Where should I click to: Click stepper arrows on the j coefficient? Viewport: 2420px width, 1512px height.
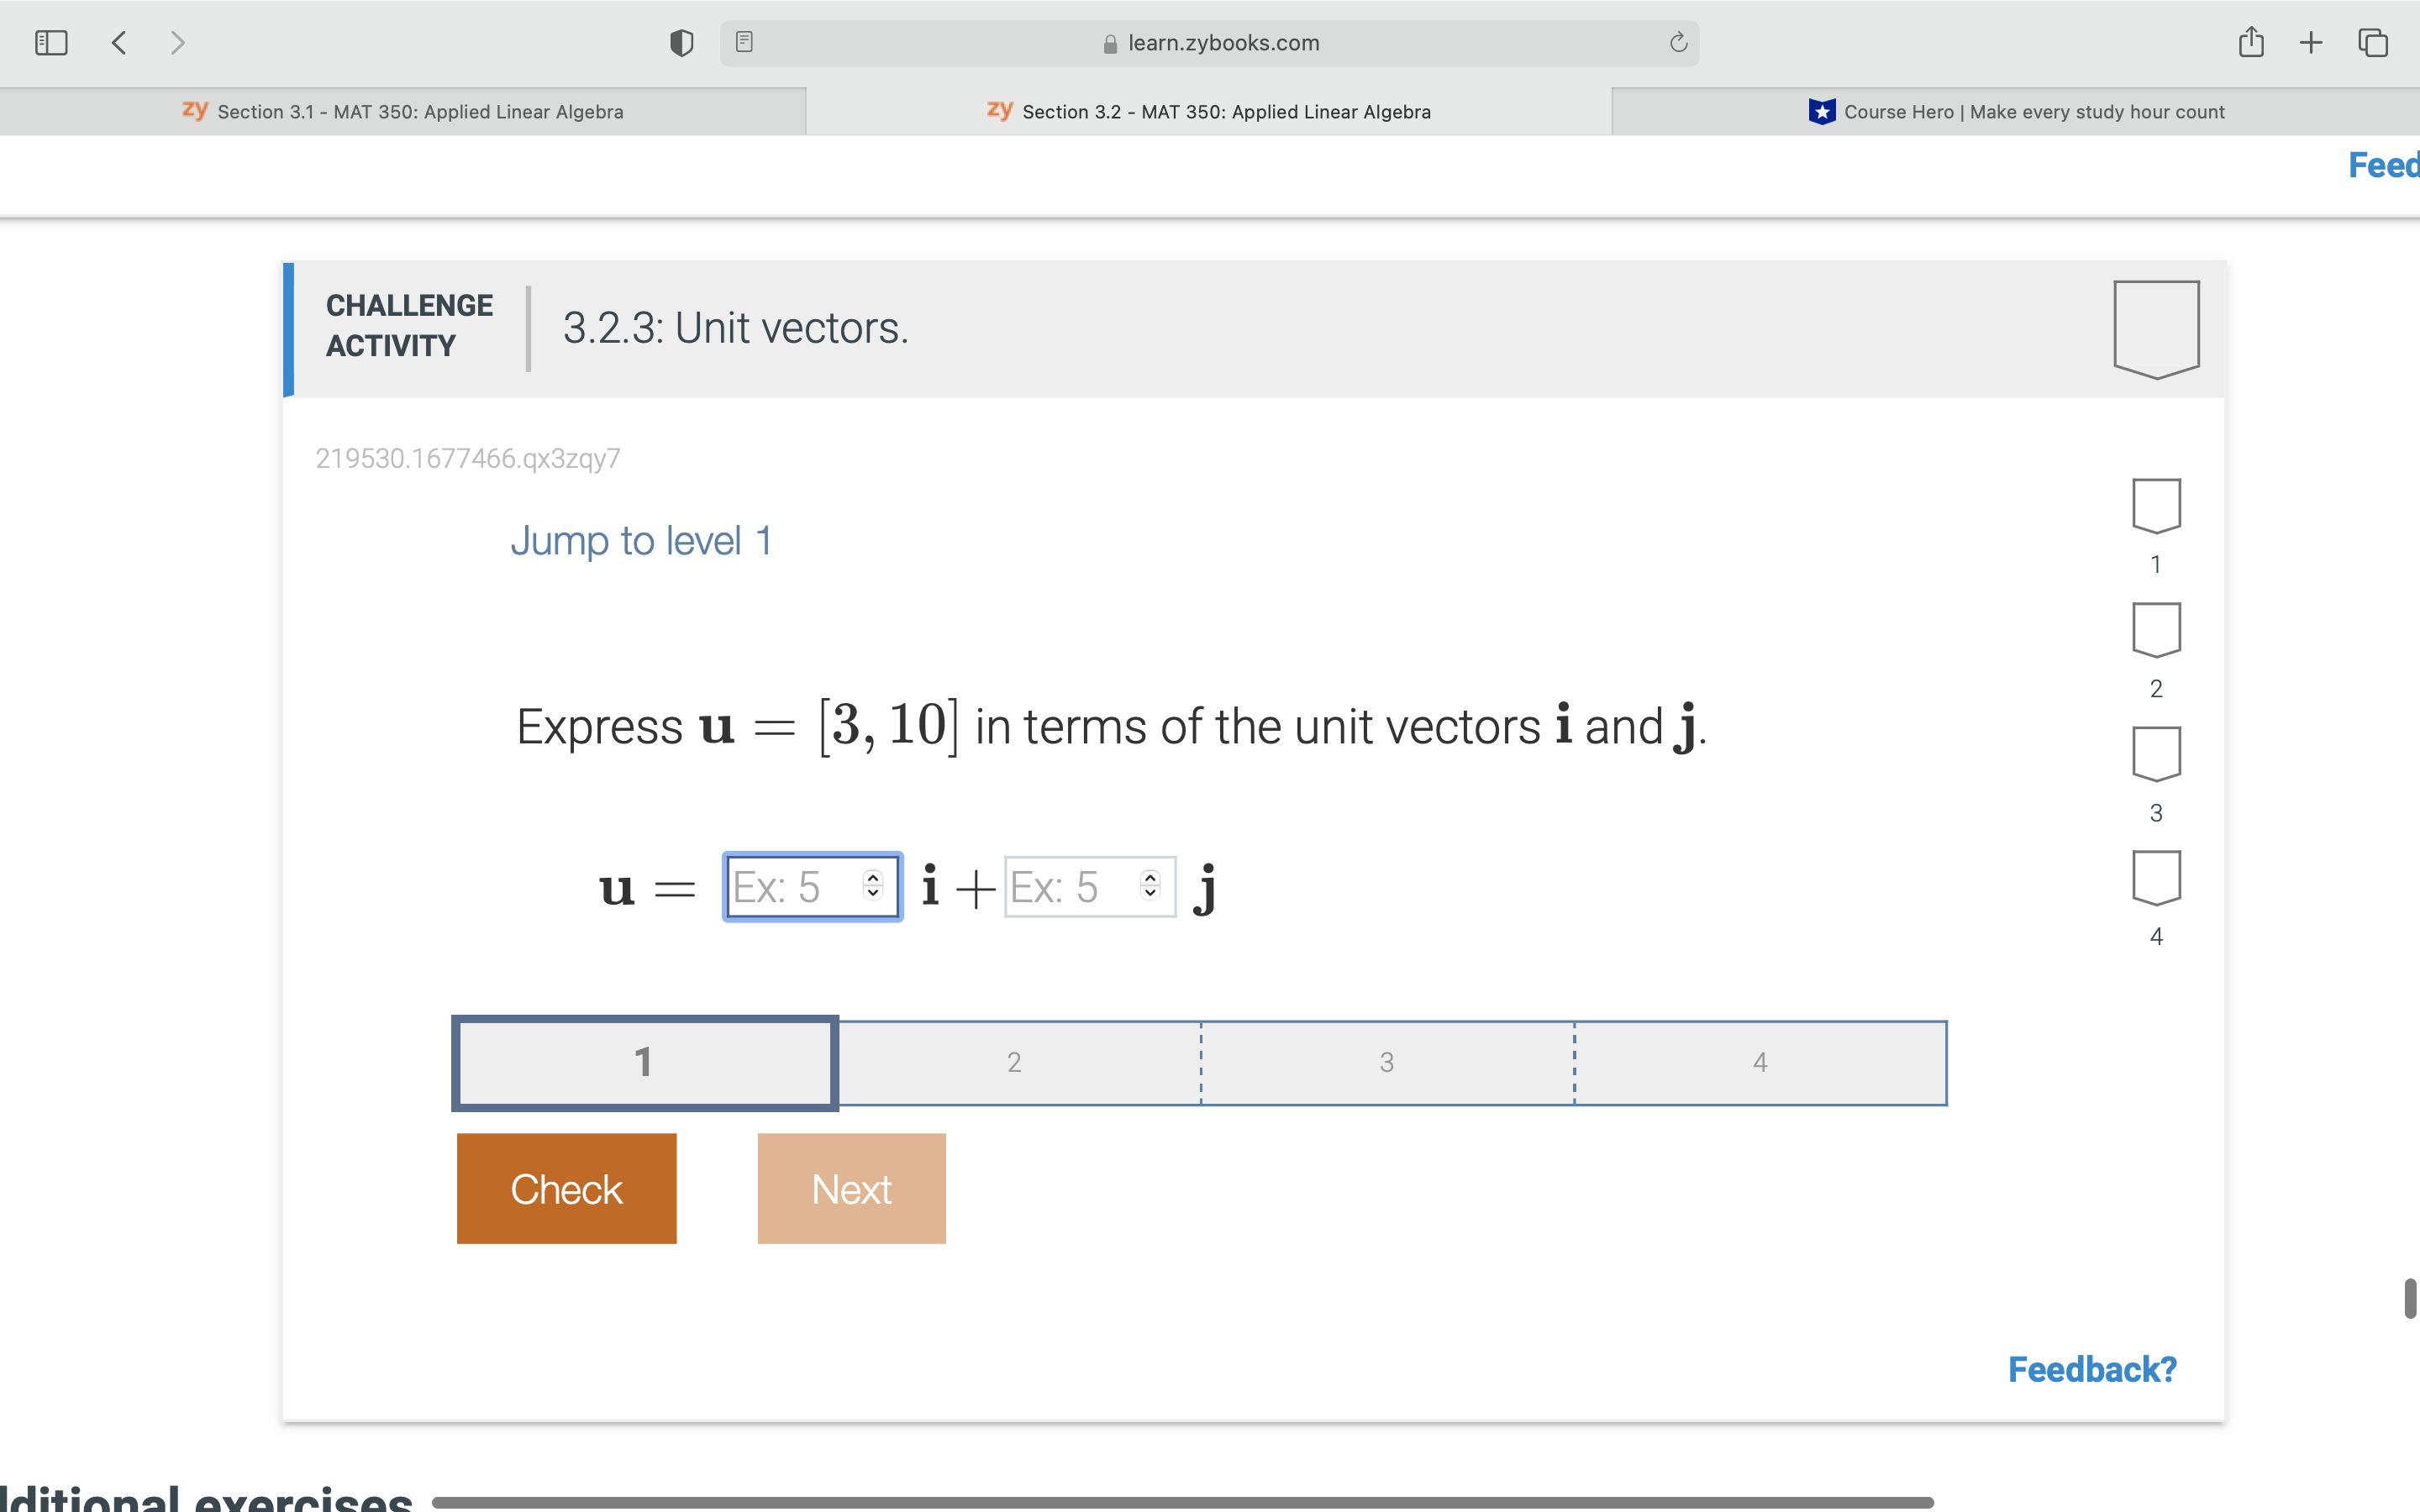click(x=1150, y=886)
